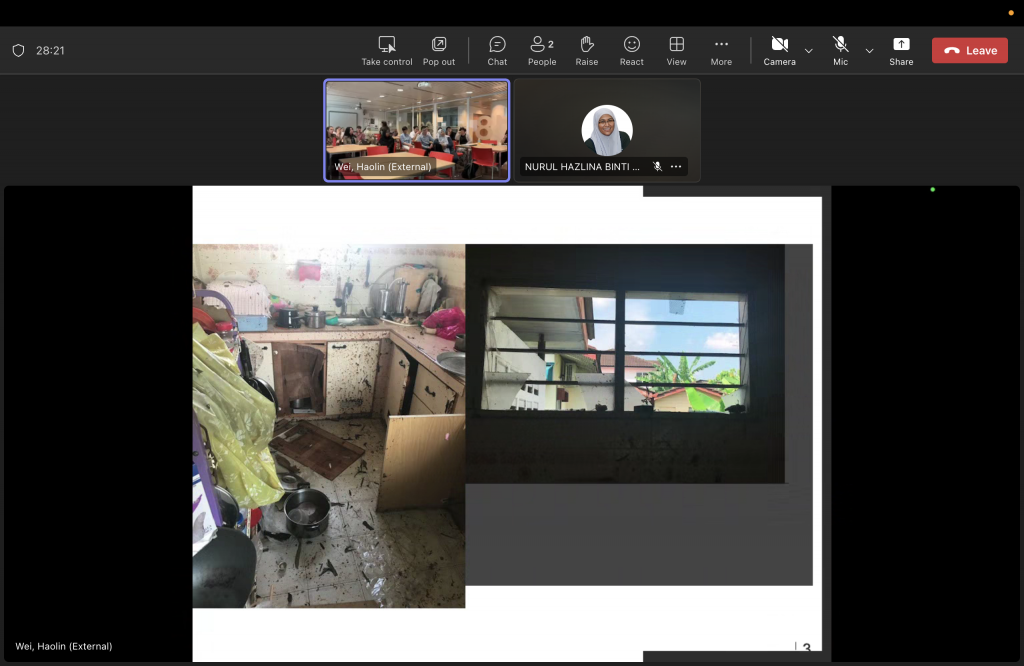Select Wei, Haolin video thumbnail
Viewport: 1024px width, 666px height.
tap(417, 131)
